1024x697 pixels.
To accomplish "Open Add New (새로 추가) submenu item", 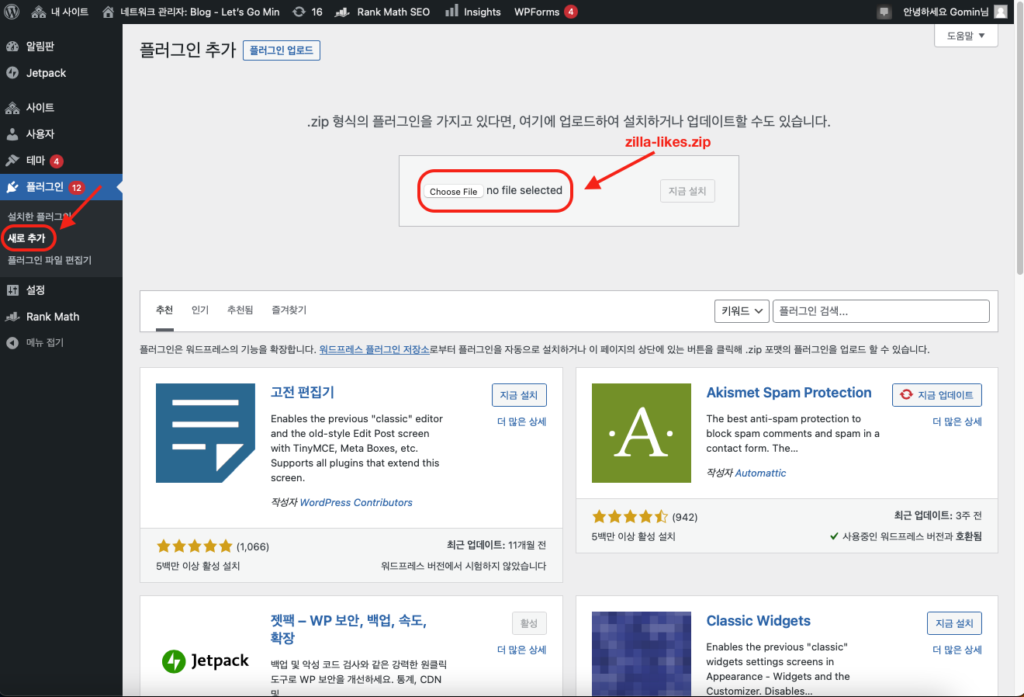I will click(27, 238).
